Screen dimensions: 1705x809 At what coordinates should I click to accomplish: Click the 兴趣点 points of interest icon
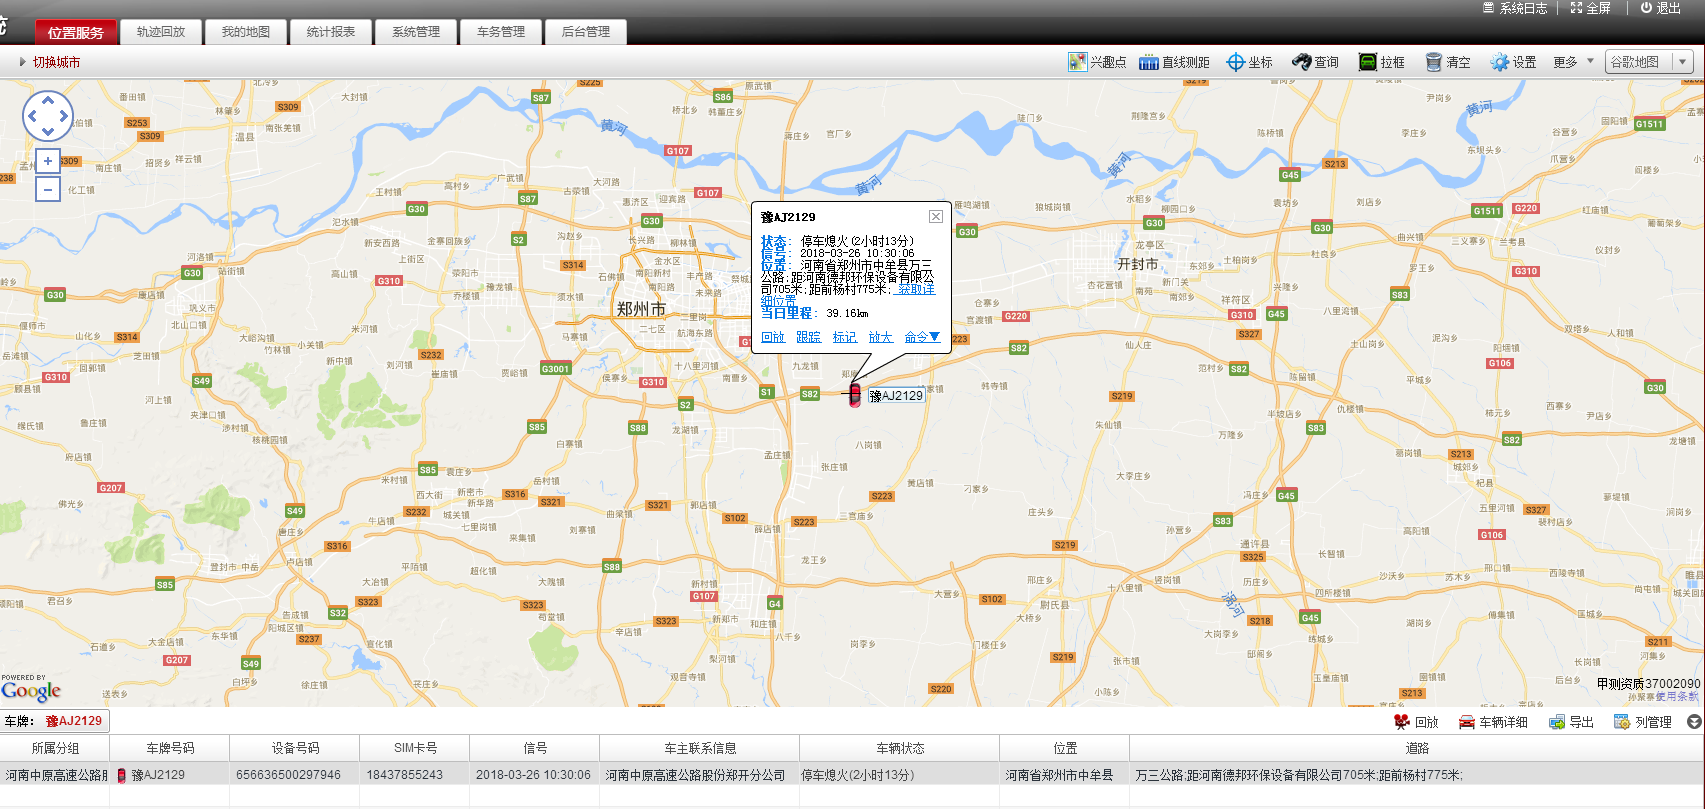pos(1077,62)
